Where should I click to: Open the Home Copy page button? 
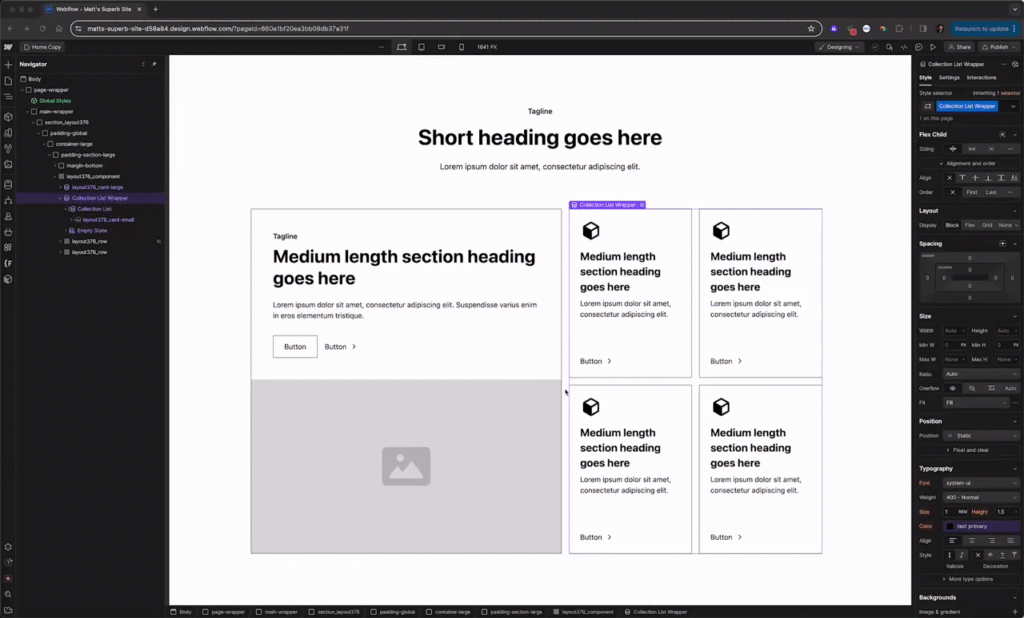42,47
